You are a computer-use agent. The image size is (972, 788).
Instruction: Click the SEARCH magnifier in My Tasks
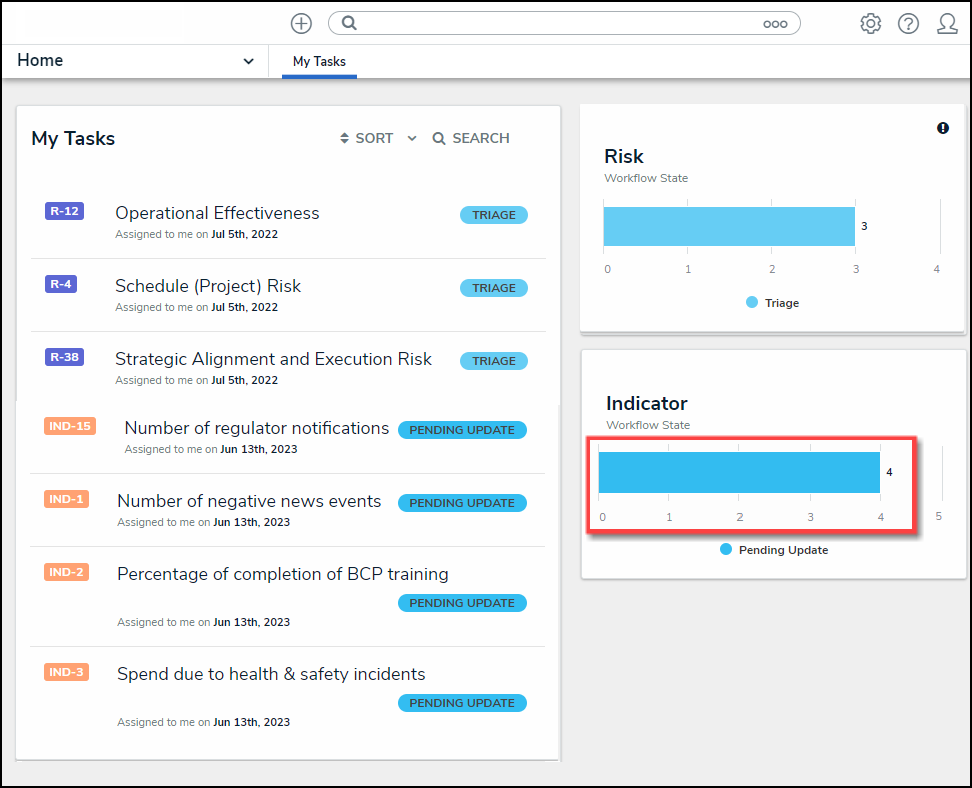point(439,138)
